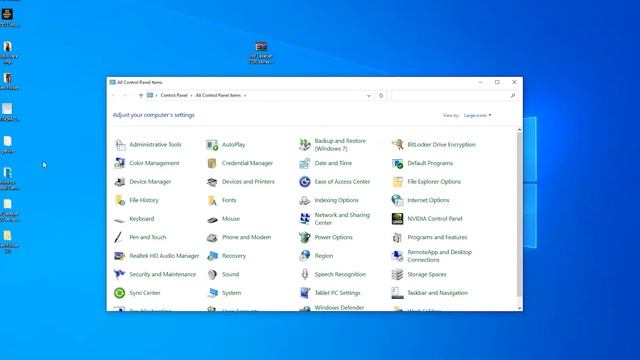Click the search magnifier icon
640x360 pixels.
[x=513, y=96]
